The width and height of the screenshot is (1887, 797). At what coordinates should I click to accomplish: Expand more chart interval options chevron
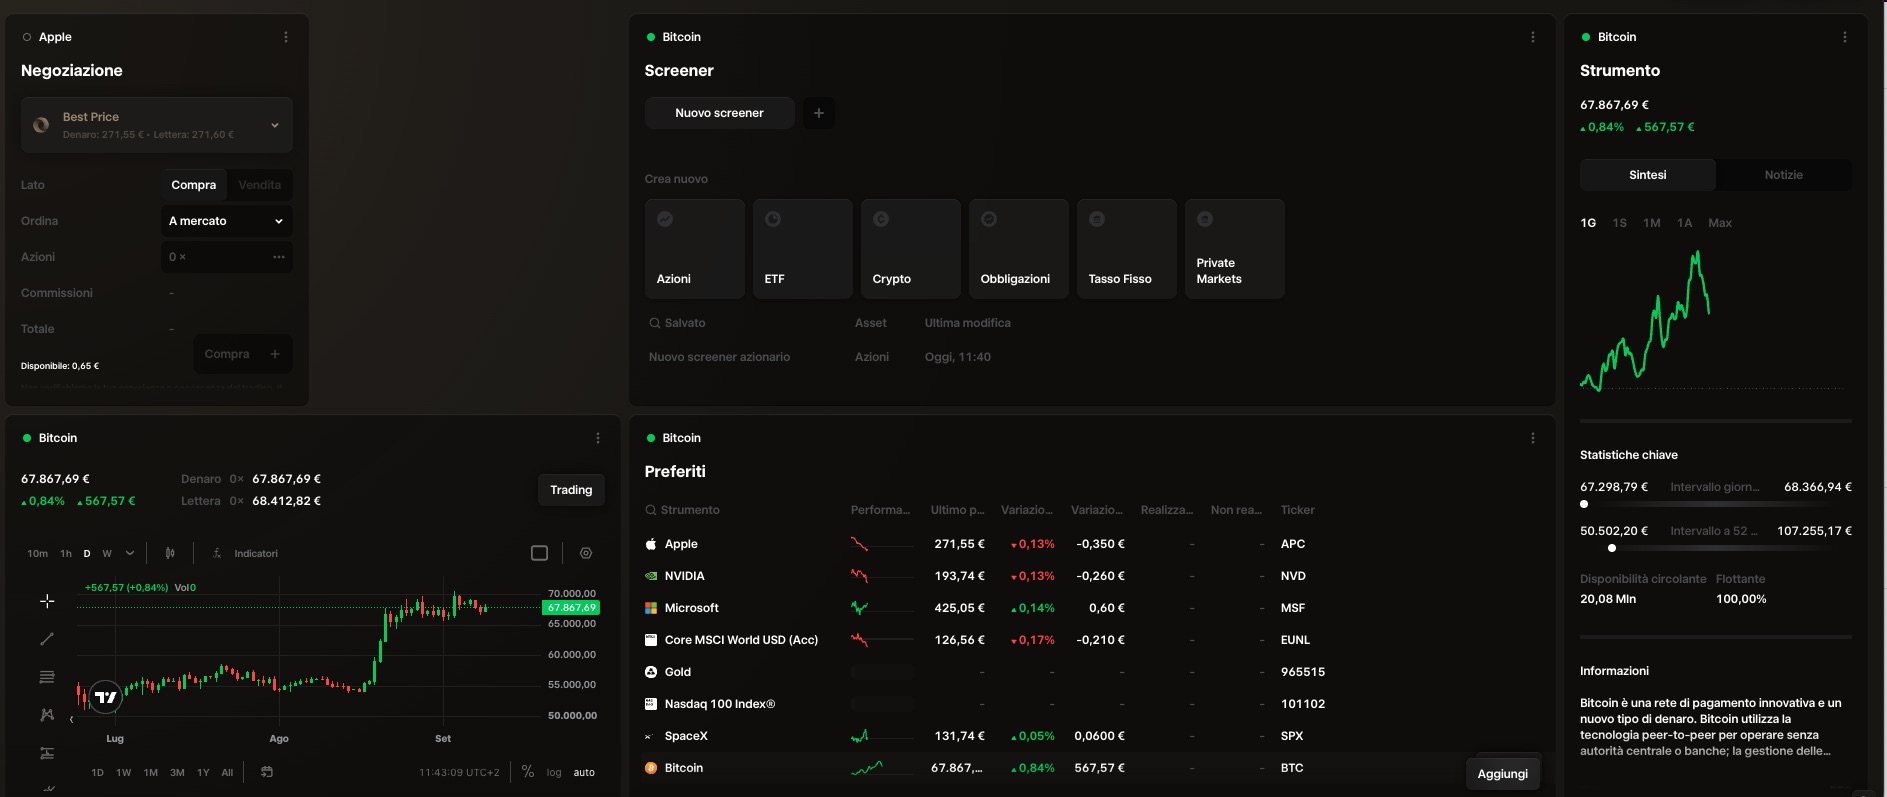[130, 553]
